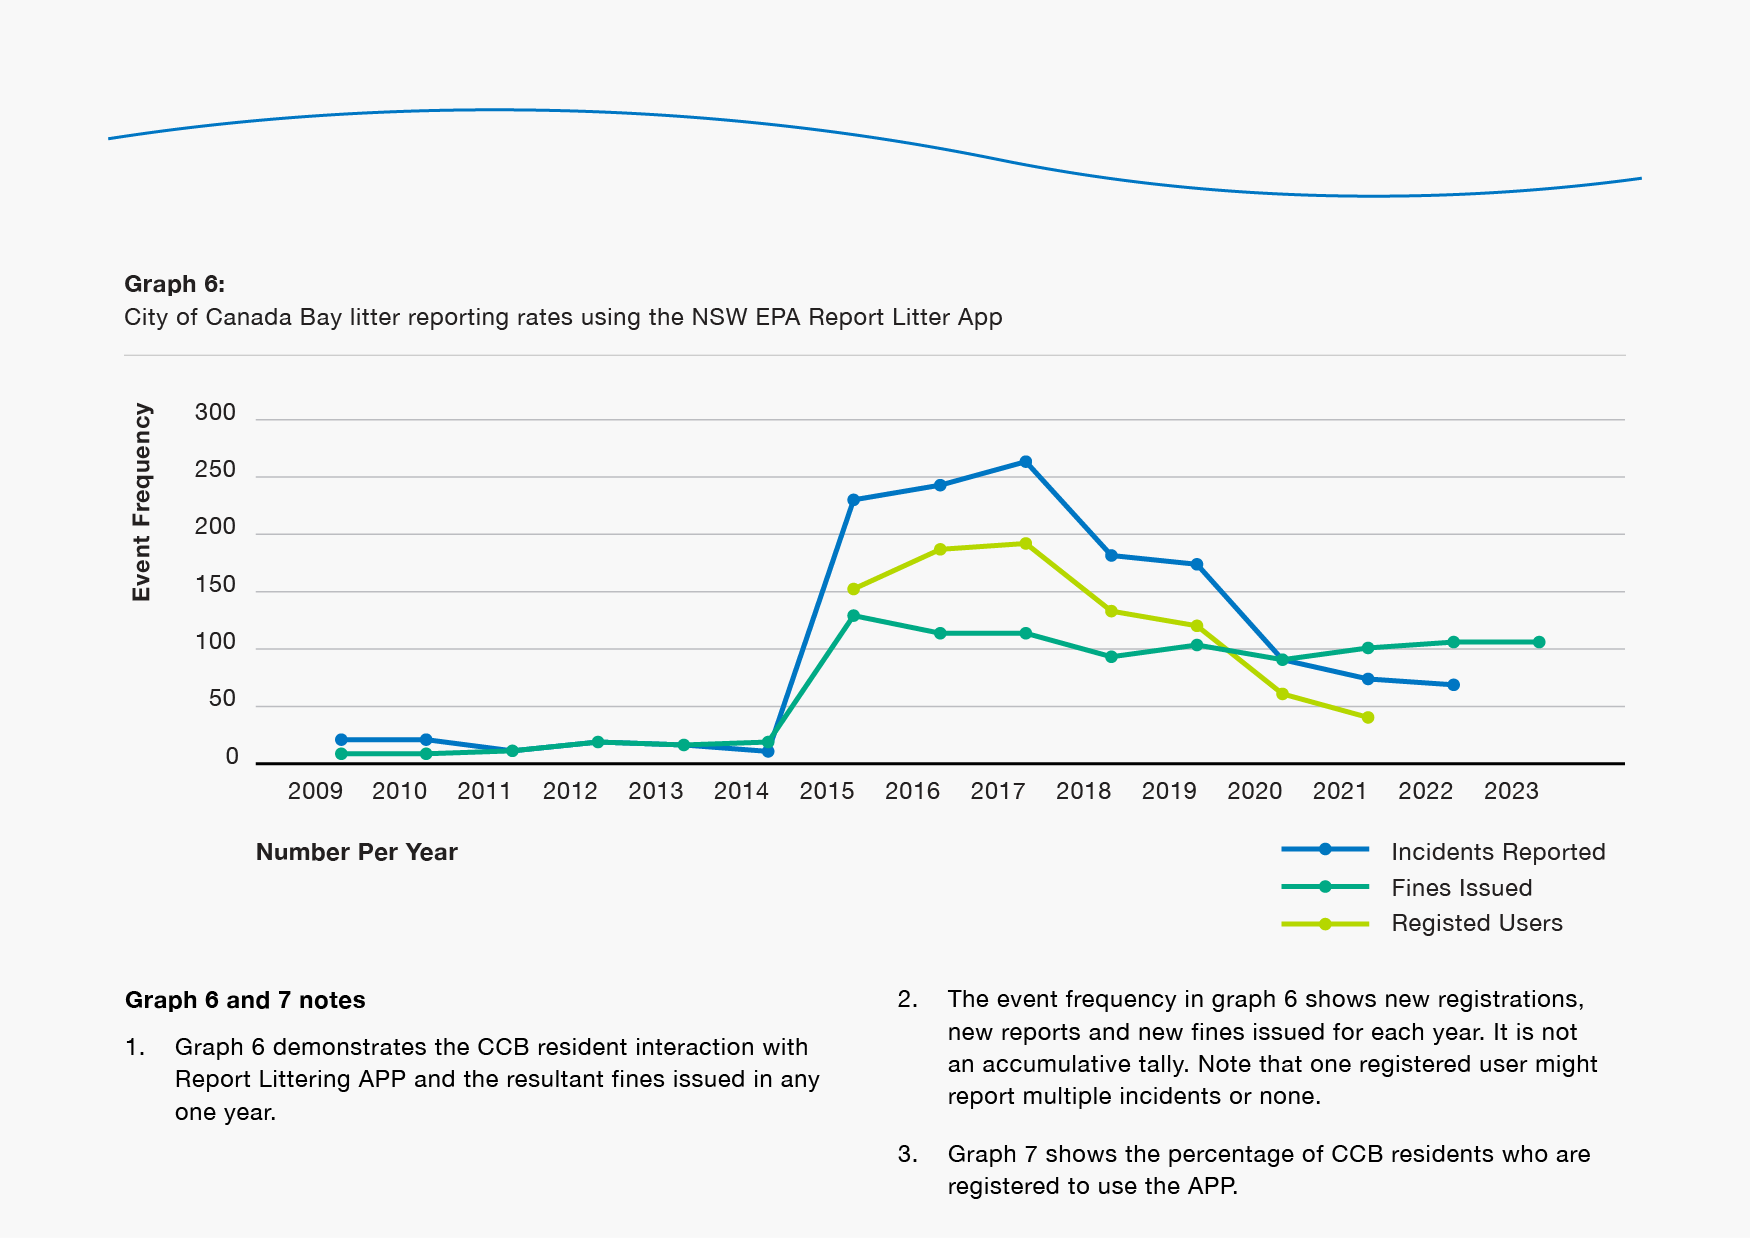The image size is (1750, 1238).
Task: Click the 2012 year label
Action: point(570,791)
